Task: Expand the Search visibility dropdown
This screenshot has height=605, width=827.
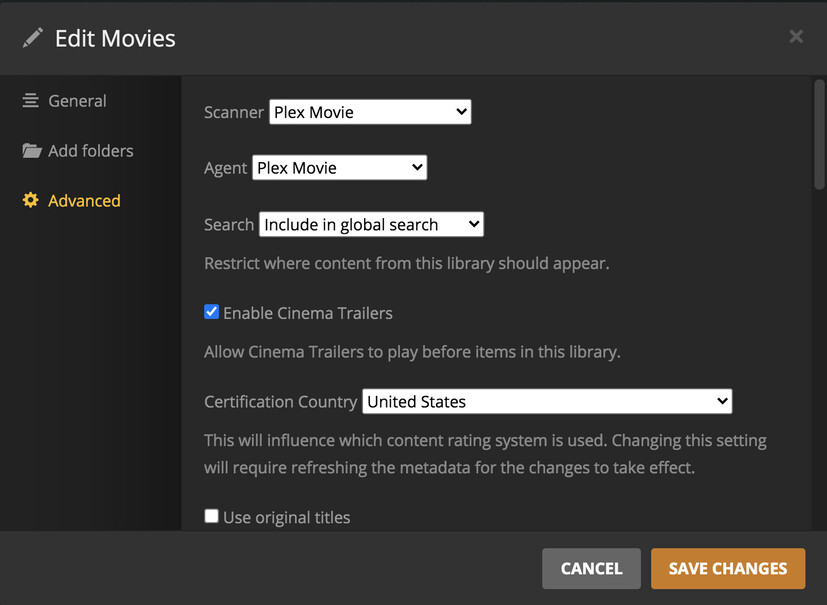Action: (x=371, y=225)
